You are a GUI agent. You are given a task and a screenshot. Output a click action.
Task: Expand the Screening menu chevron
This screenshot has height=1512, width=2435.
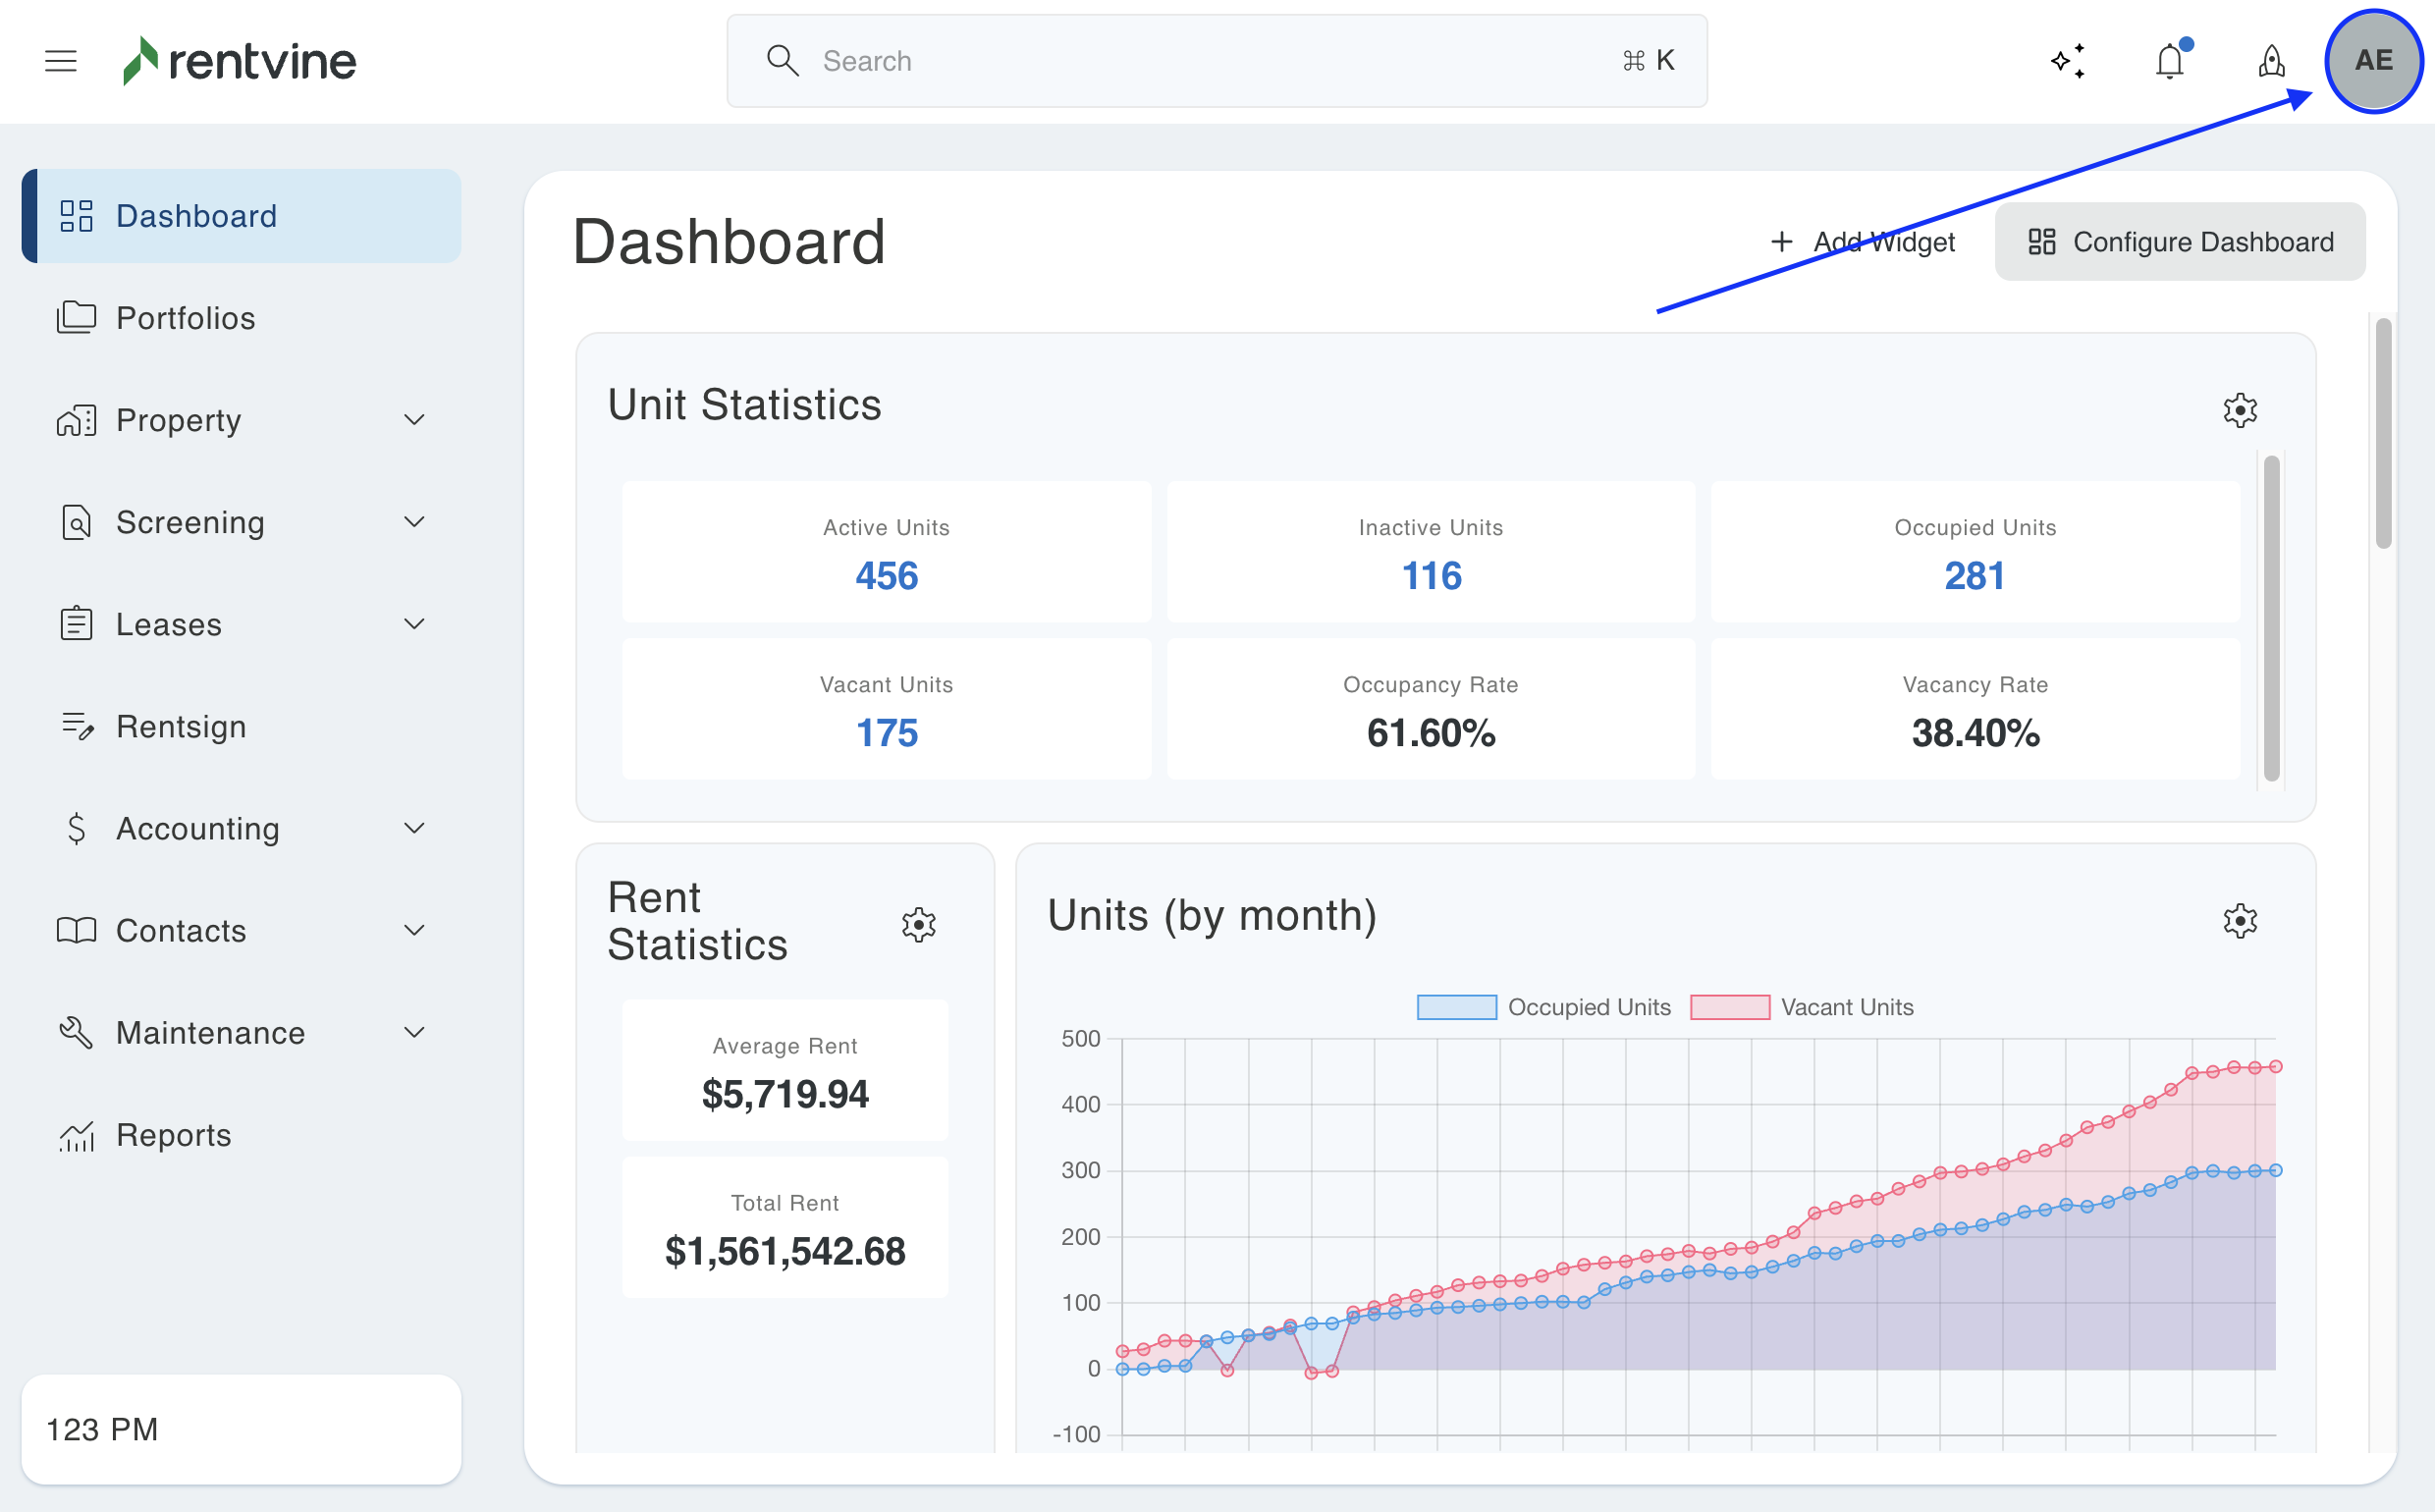click(414, 522)
